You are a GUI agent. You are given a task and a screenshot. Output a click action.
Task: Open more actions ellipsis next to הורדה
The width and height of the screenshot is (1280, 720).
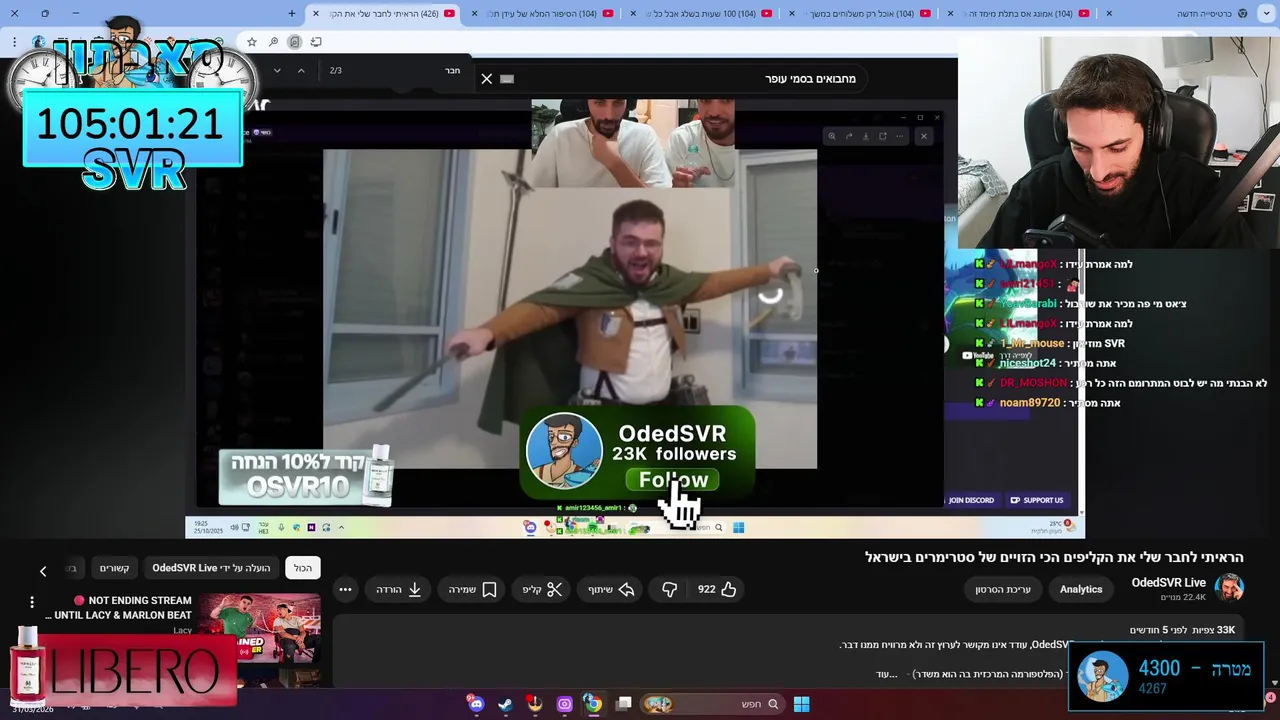pos(345,589)
